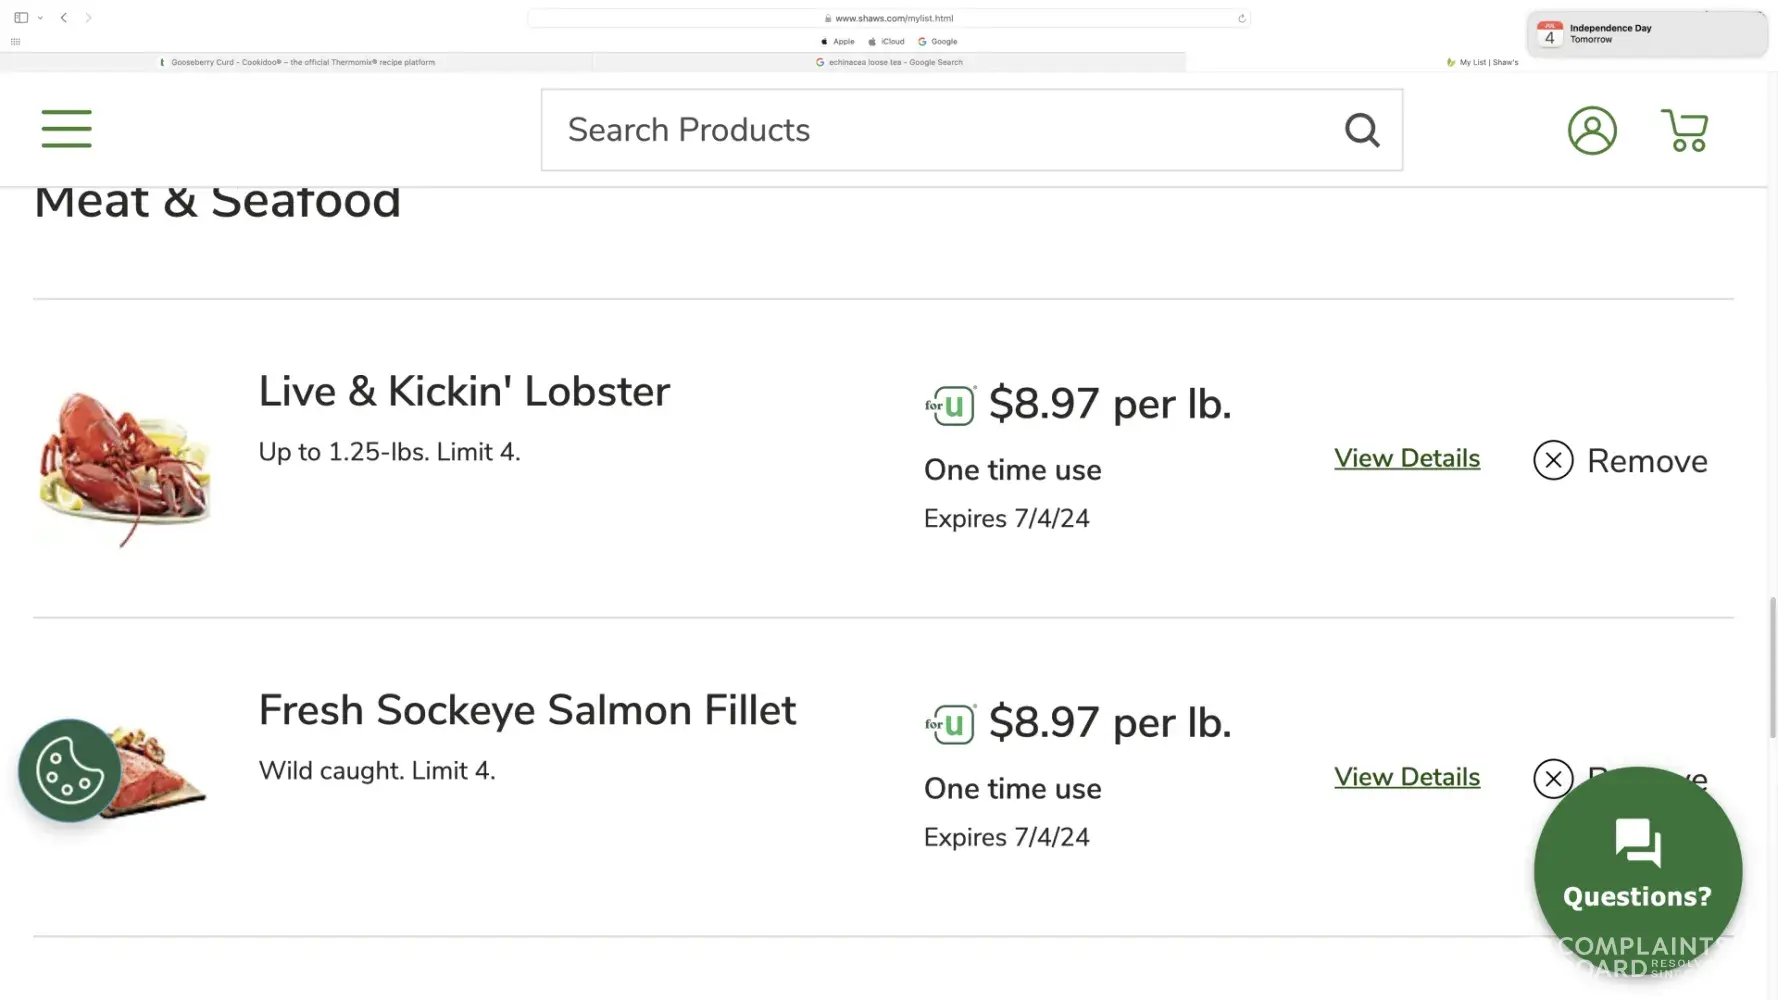Click Remove X icon for Lobster
The height and width of the screenshot is (1000, 1778).
click(1553, 460)
